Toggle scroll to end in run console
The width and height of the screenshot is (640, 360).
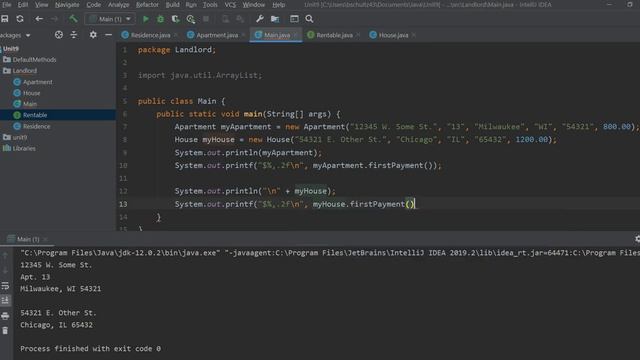(x=5, y=300)
